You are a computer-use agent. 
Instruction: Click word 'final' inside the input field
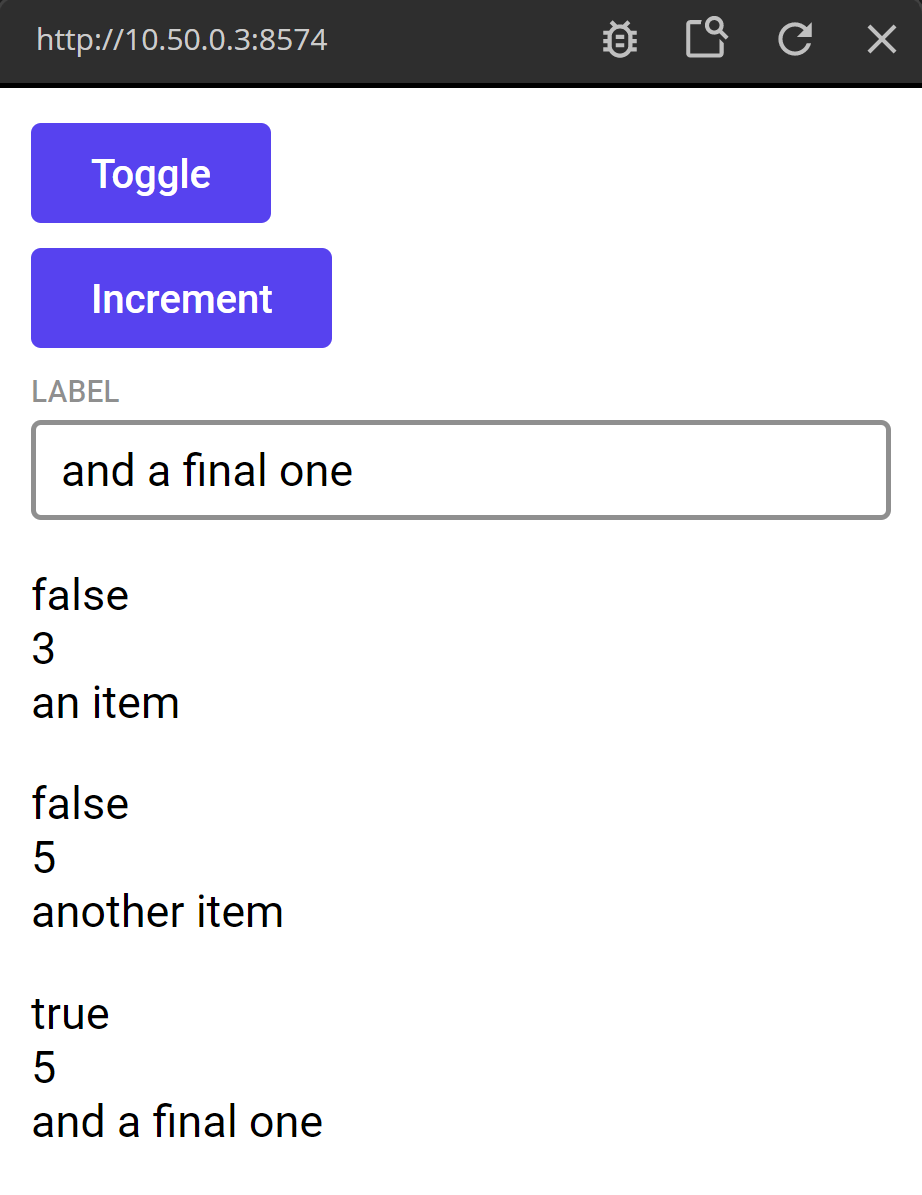click(223, 471)
